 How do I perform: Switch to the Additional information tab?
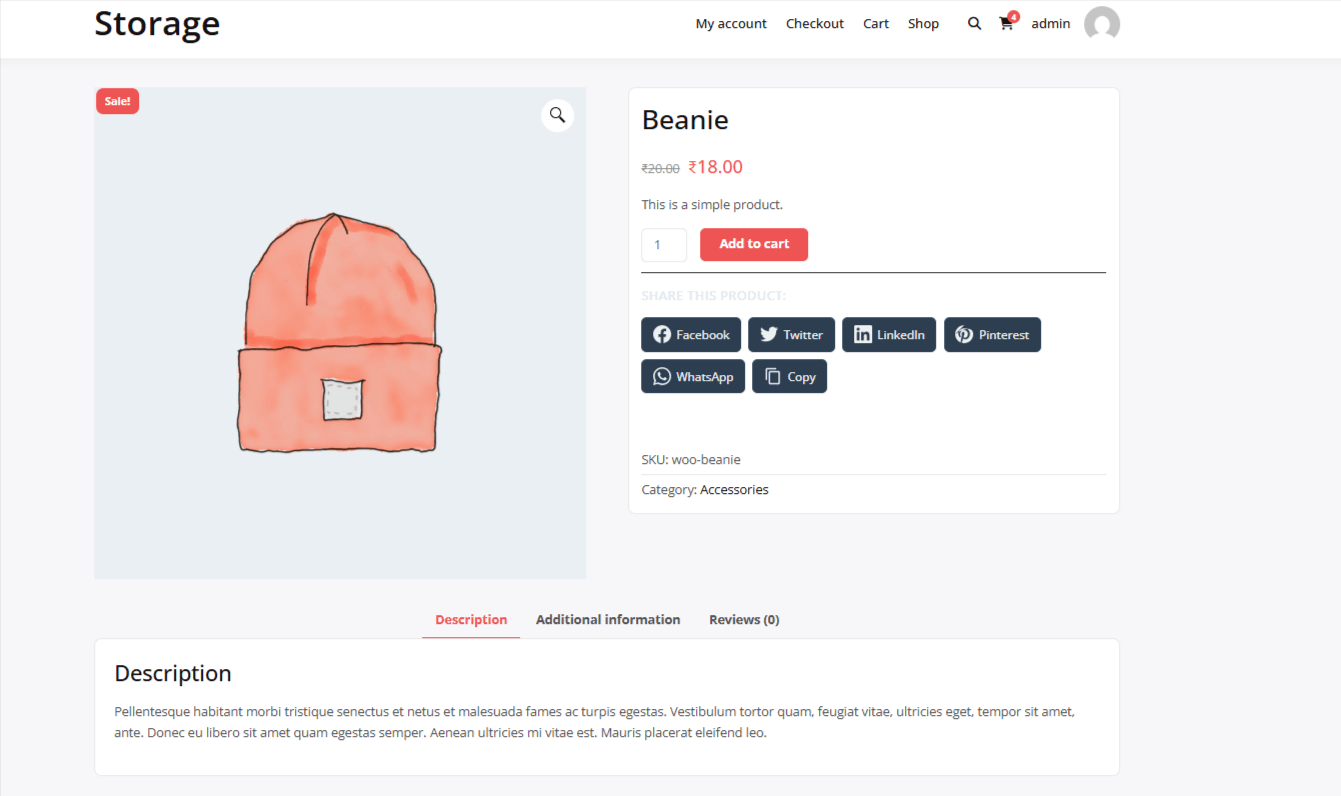coord(607,620)
